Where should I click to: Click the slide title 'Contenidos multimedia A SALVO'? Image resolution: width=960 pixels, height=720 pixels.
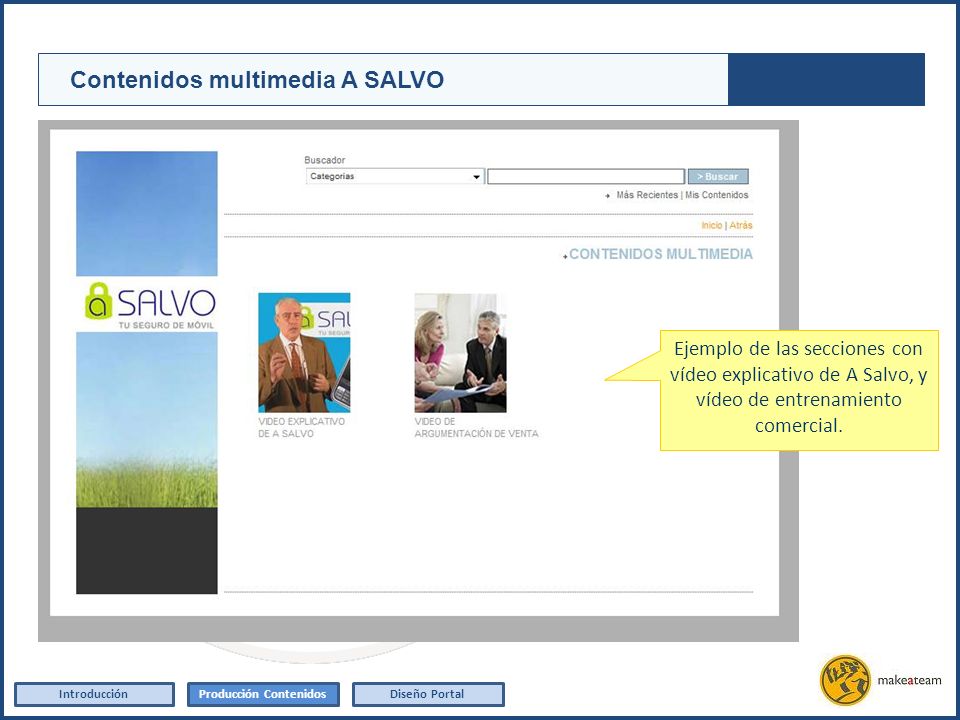tap(257, 80)
